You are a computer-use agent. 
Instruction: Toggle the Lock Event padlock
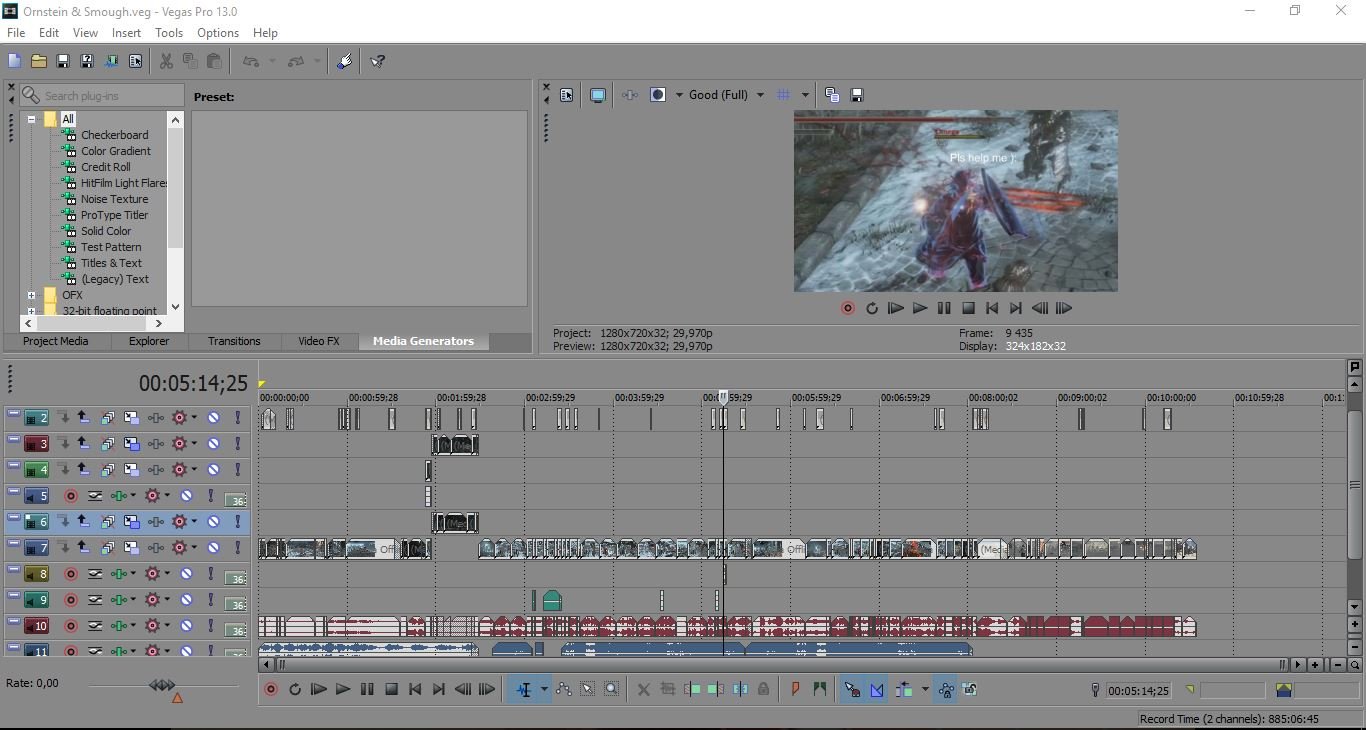764,690
